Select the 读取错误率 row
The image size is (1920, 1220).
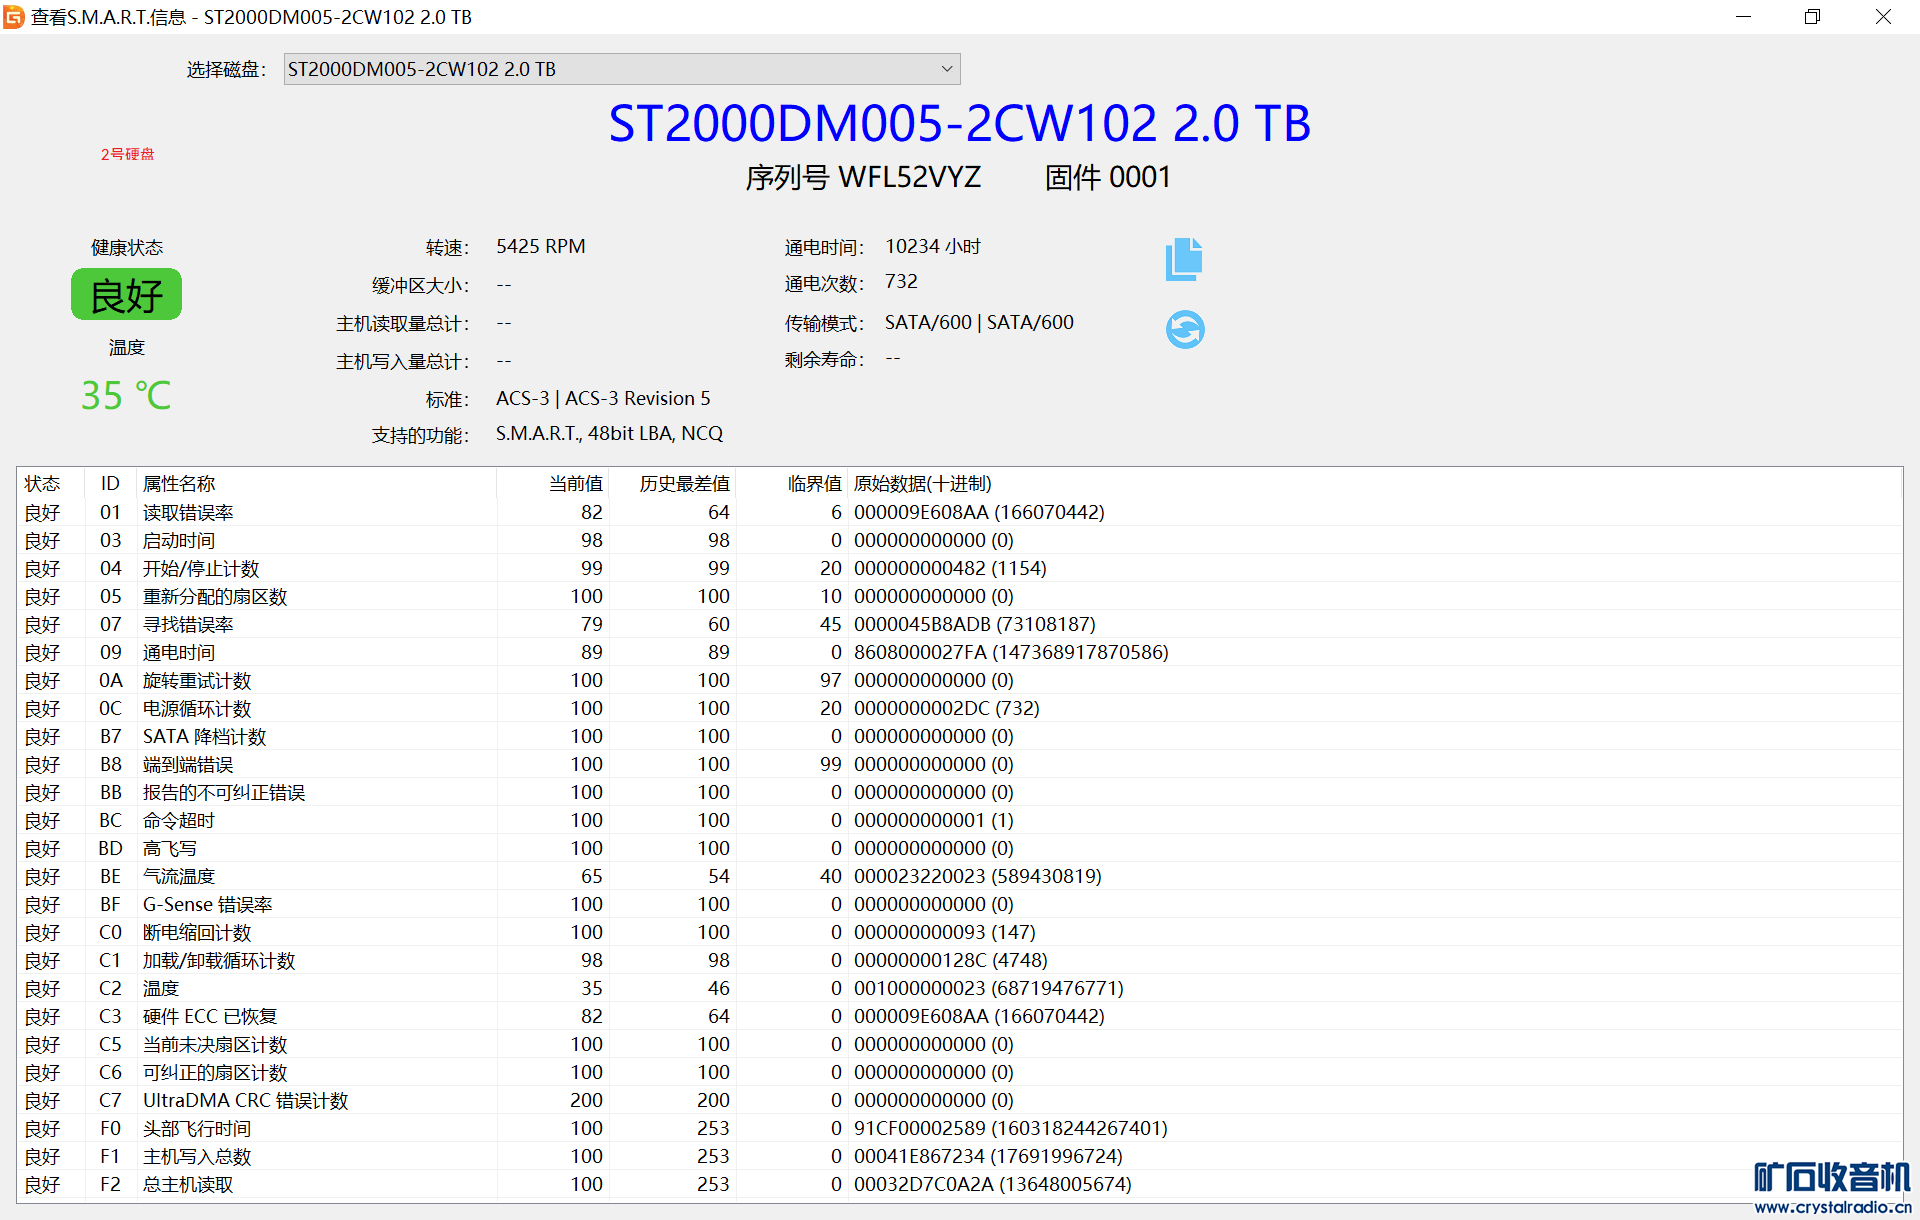(x=188, y=512)
